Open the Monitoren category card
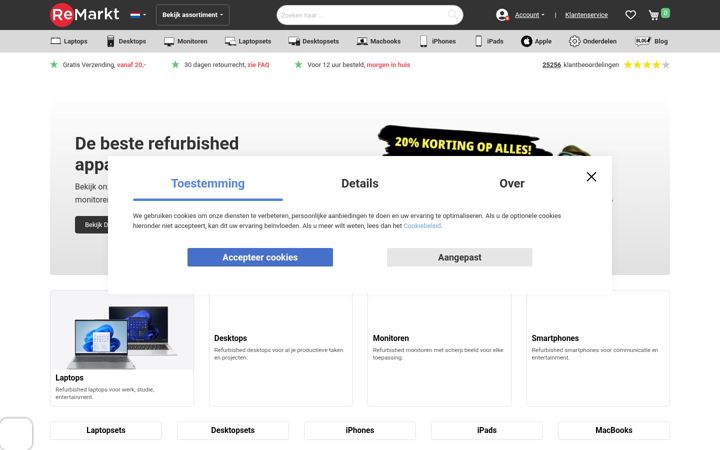Viewport: 720px width, 450px height. tap(439, 348)
